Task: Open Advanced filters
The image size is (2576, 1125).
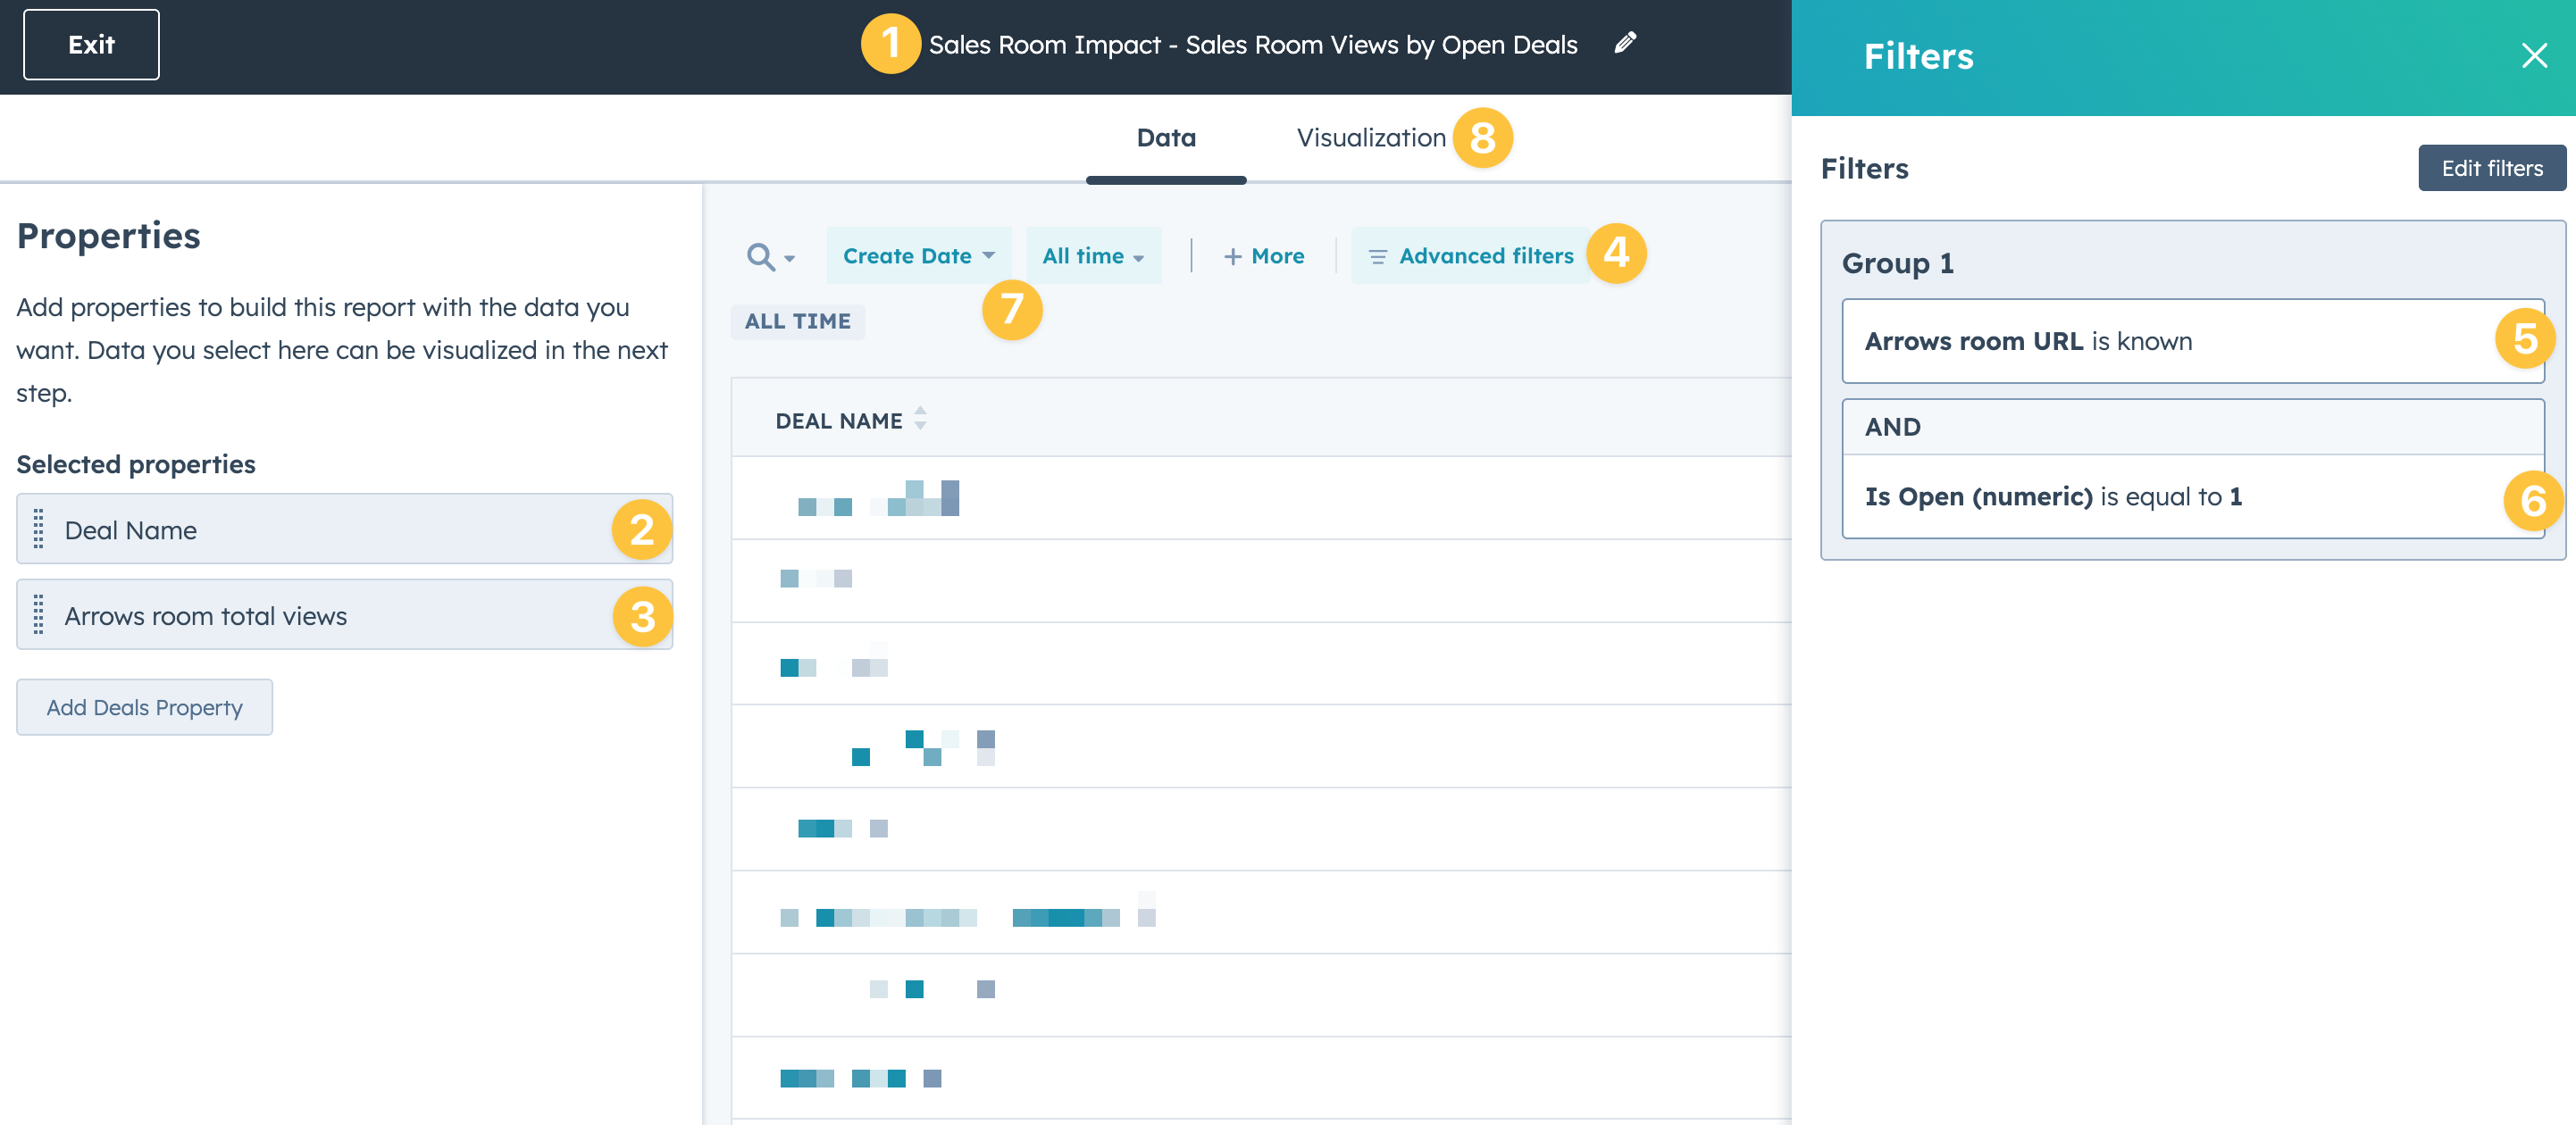Action: 1471,256
